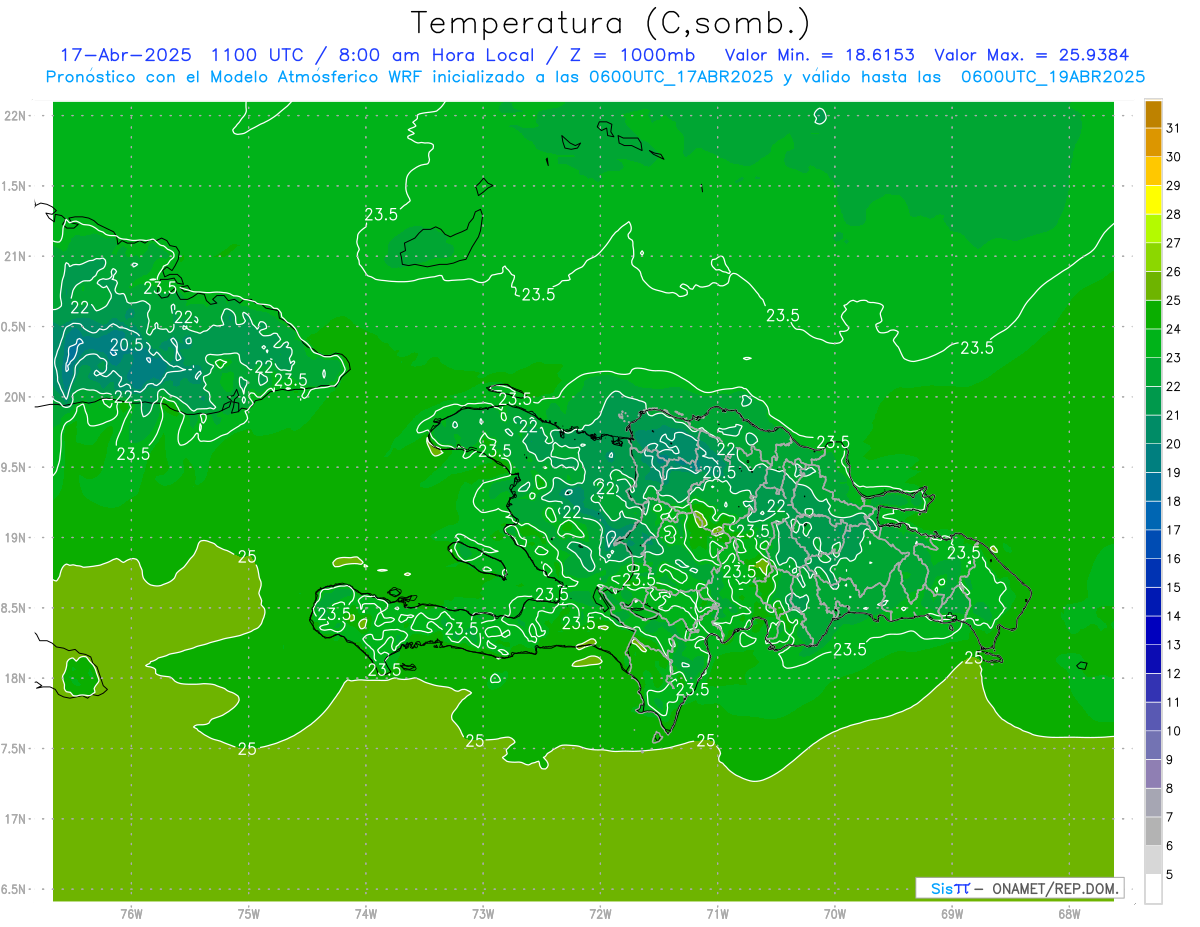Click the '9.5N' latitude axis label
The height and width of the screenshot is (927, 1200).
click(15, 467)
